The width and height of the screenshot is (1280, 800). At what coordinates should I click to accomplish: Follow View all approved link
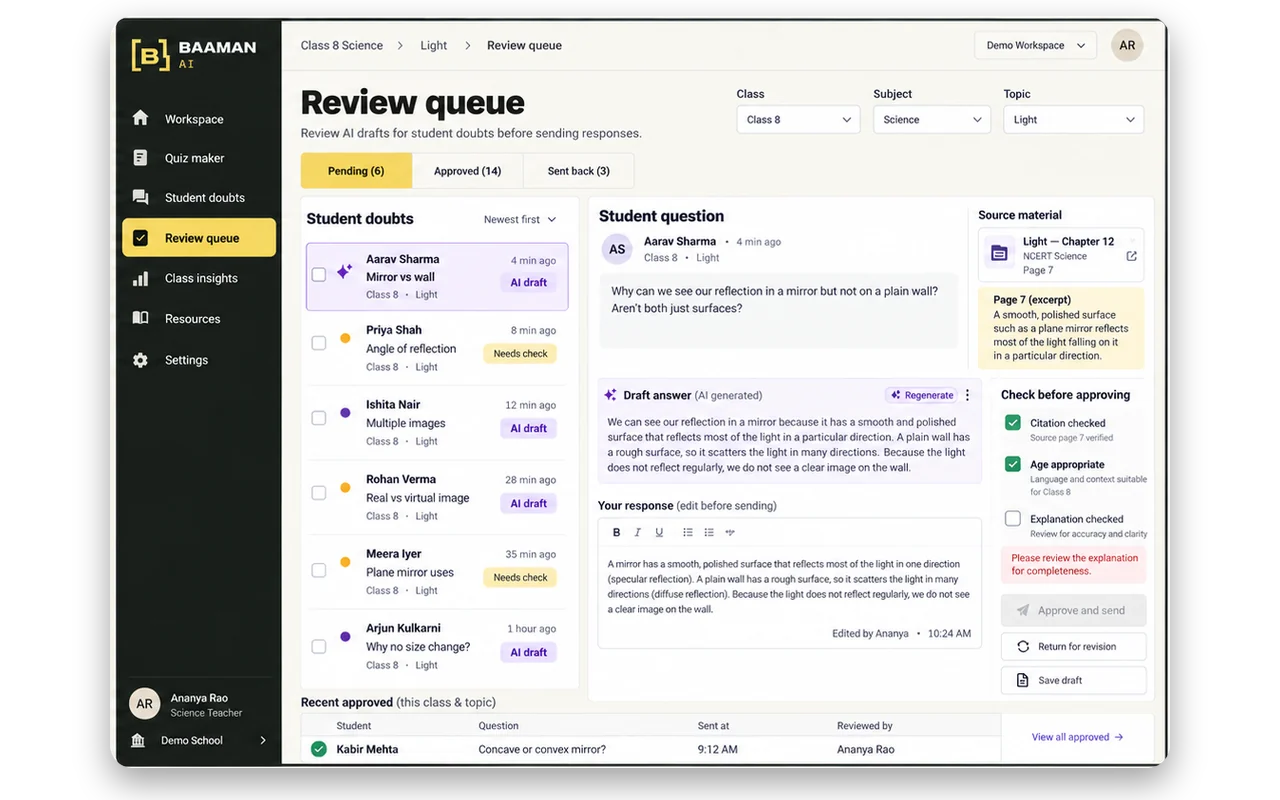point(1077,737)
